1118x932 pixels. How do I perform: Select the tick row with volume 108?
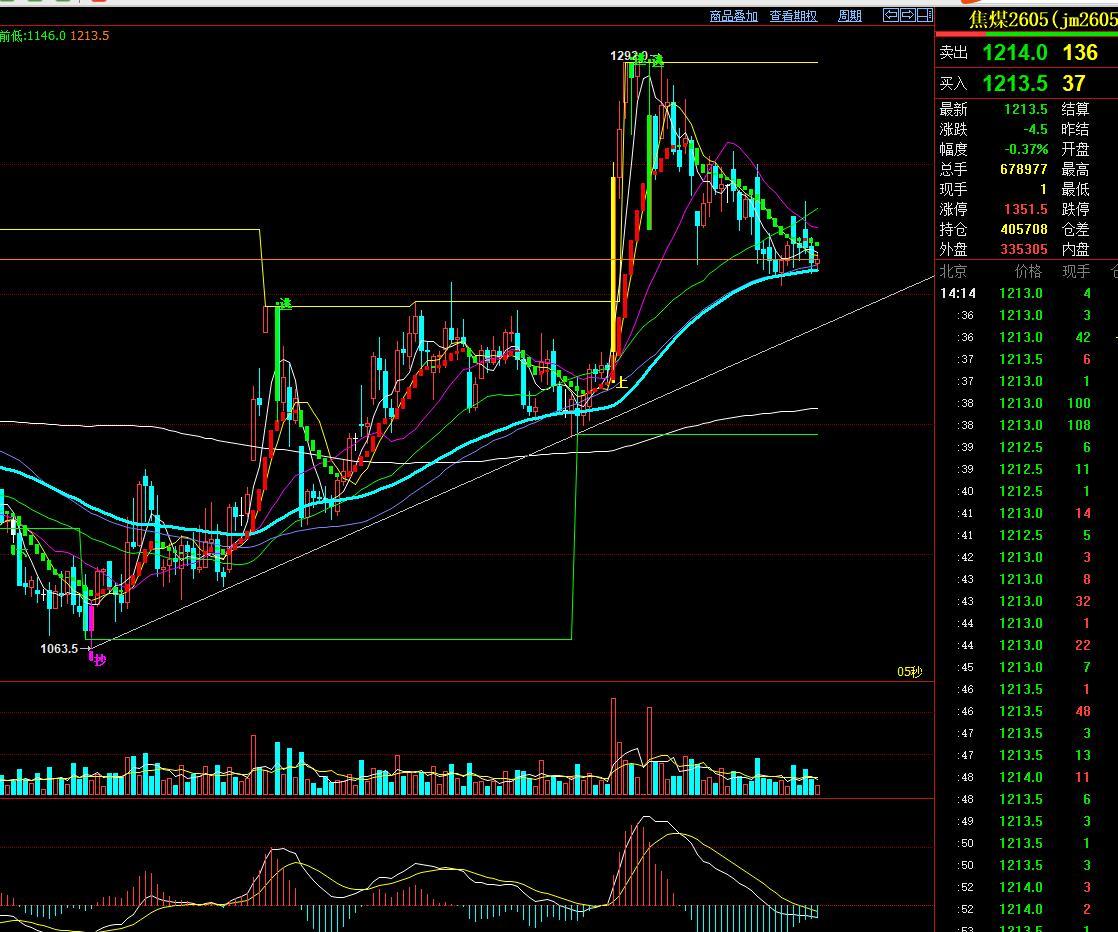[x=1027, y=425]
